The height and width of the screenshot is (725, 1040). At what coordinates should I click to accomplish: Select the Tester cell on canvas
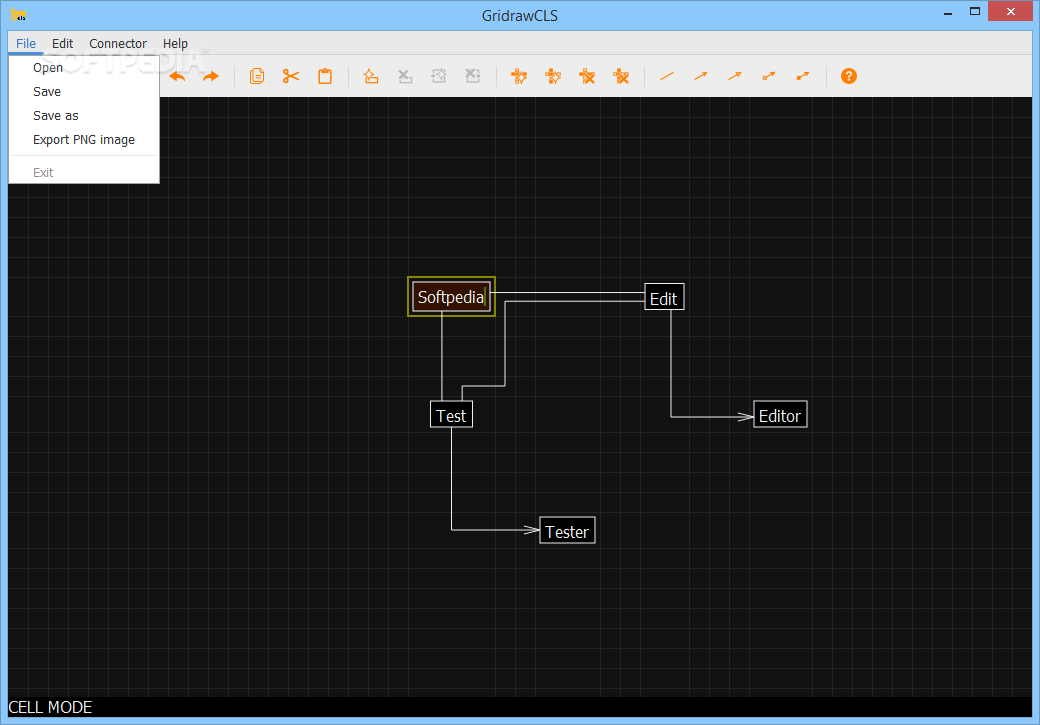567,531
